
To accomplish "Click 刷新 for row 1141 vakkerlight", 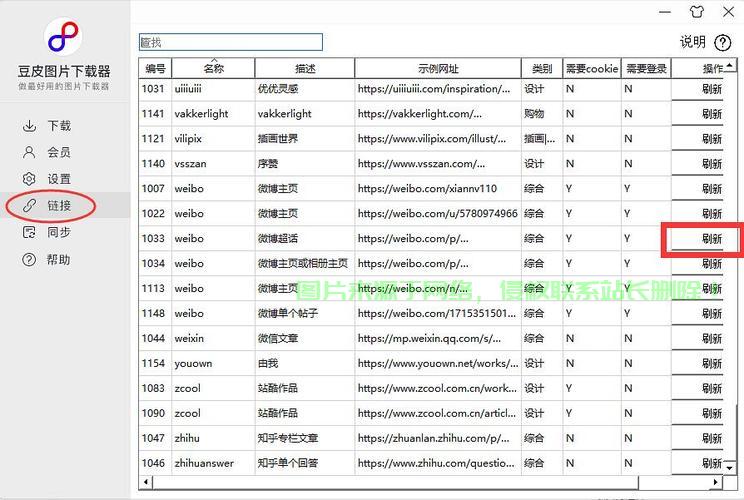I will click(x=712, y=114).
